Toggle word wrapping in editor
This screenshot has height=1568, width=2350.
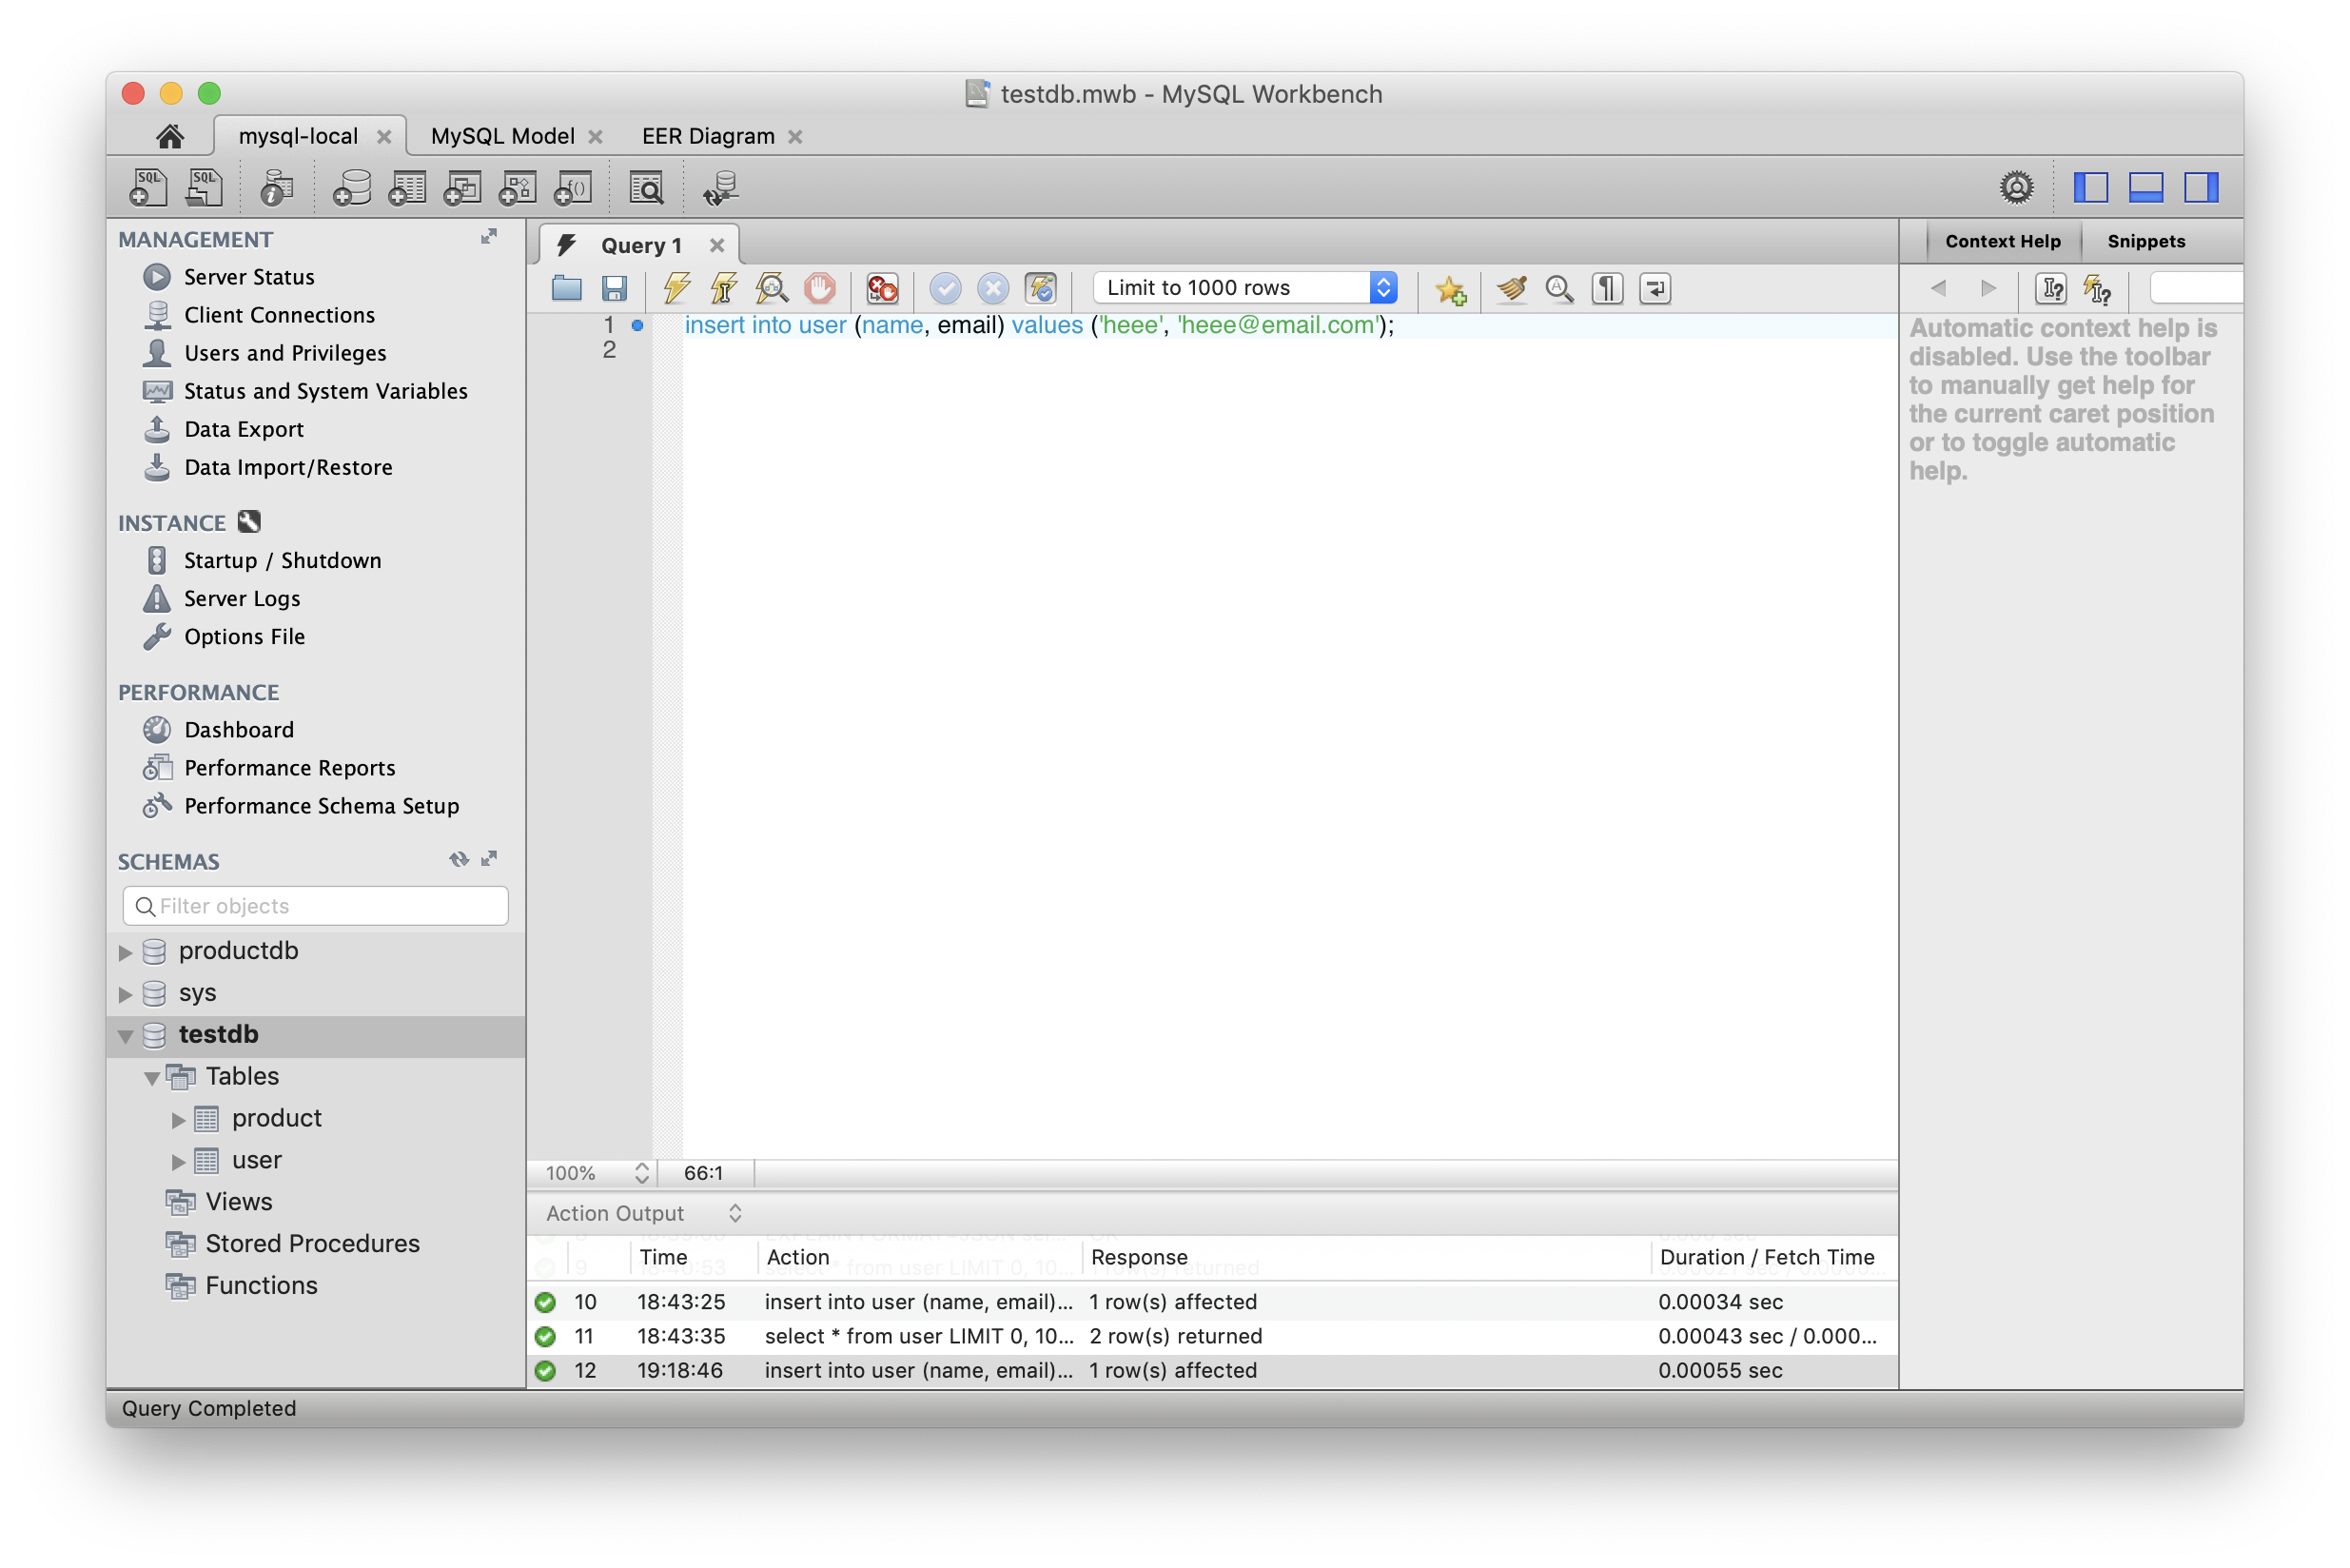(1655, 289)
